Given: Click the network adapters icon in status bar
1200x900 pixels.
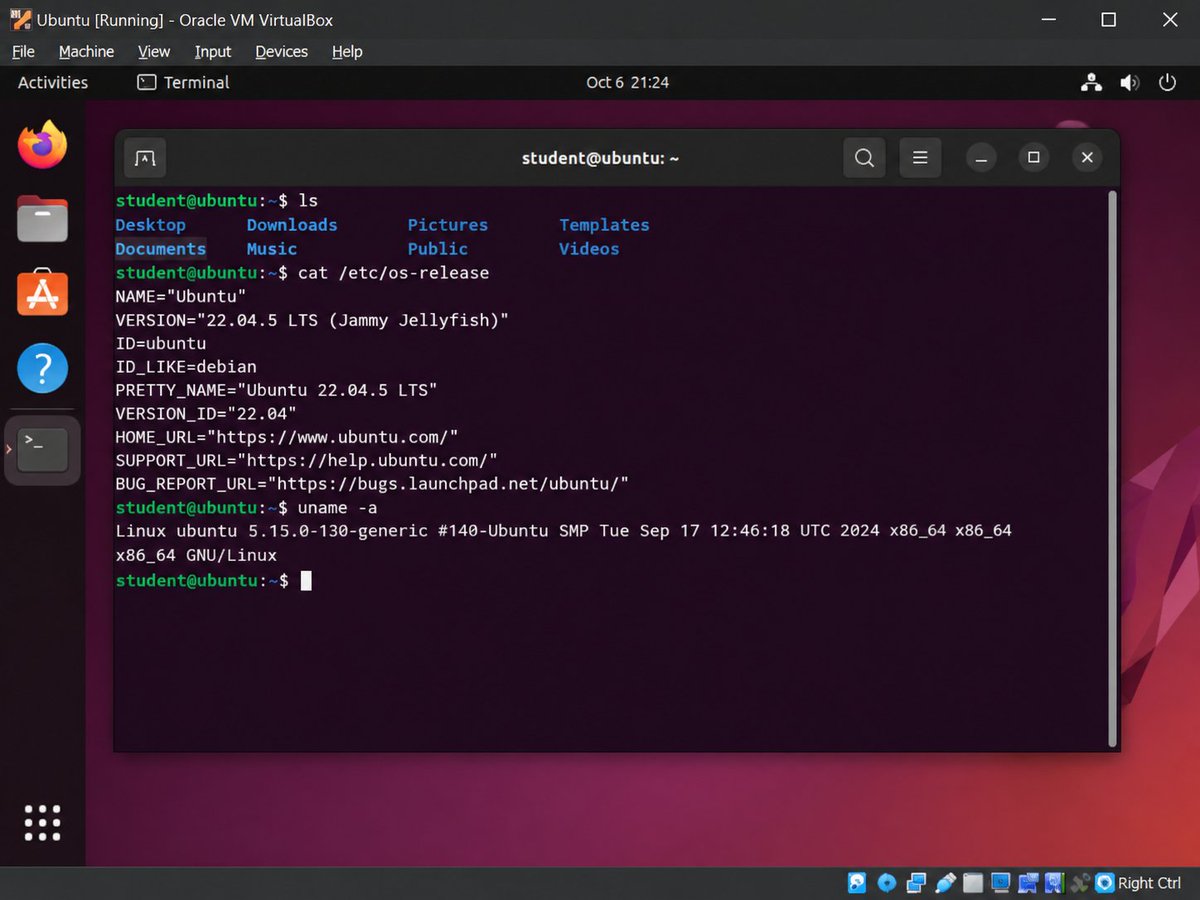Looking at the screenshot, I should [x=916, y=883].
